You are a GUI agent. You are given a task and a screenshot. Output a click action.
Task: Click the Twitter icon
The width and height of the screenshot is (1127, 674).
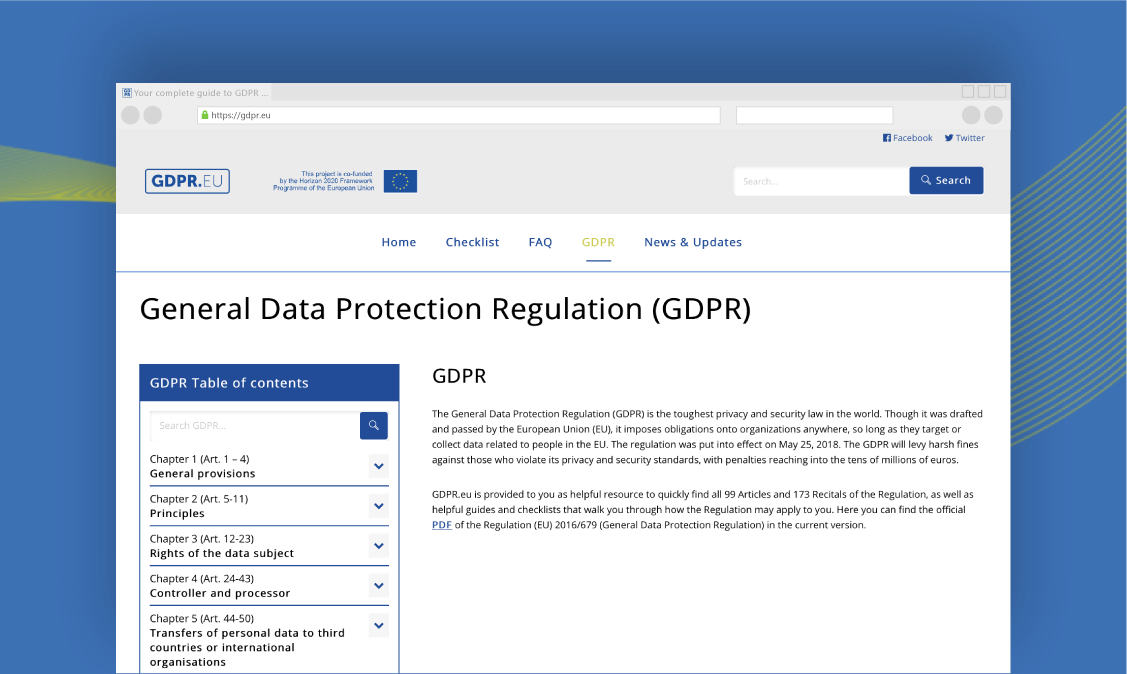[x=947, y=137]
